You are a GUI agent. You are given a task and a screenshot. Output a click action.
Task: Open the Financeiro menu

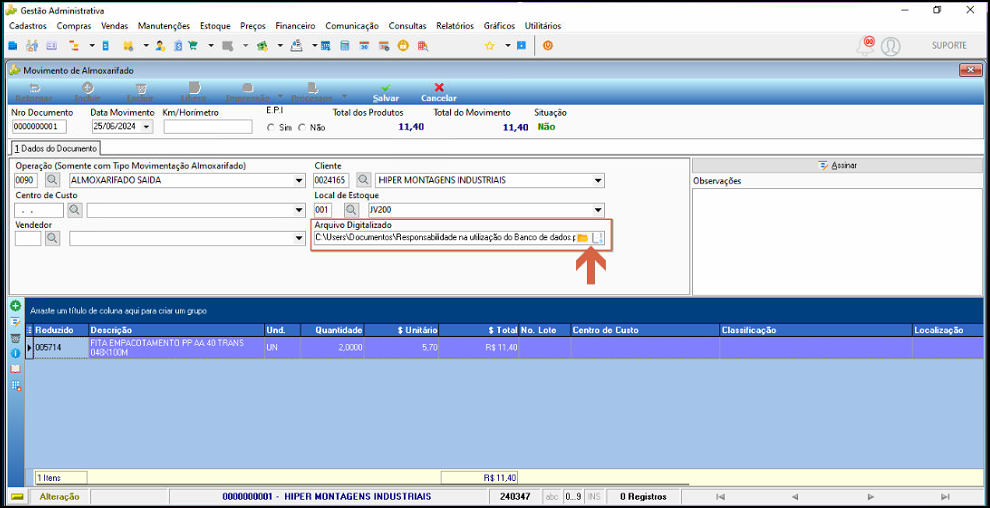click(295, 26)
